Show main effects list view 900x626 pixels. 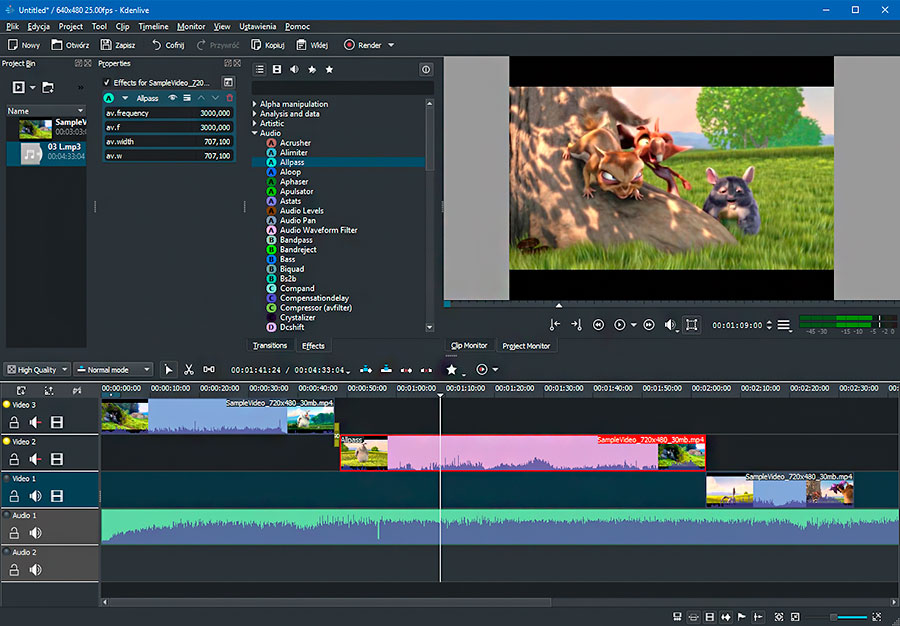coord(259,69)
